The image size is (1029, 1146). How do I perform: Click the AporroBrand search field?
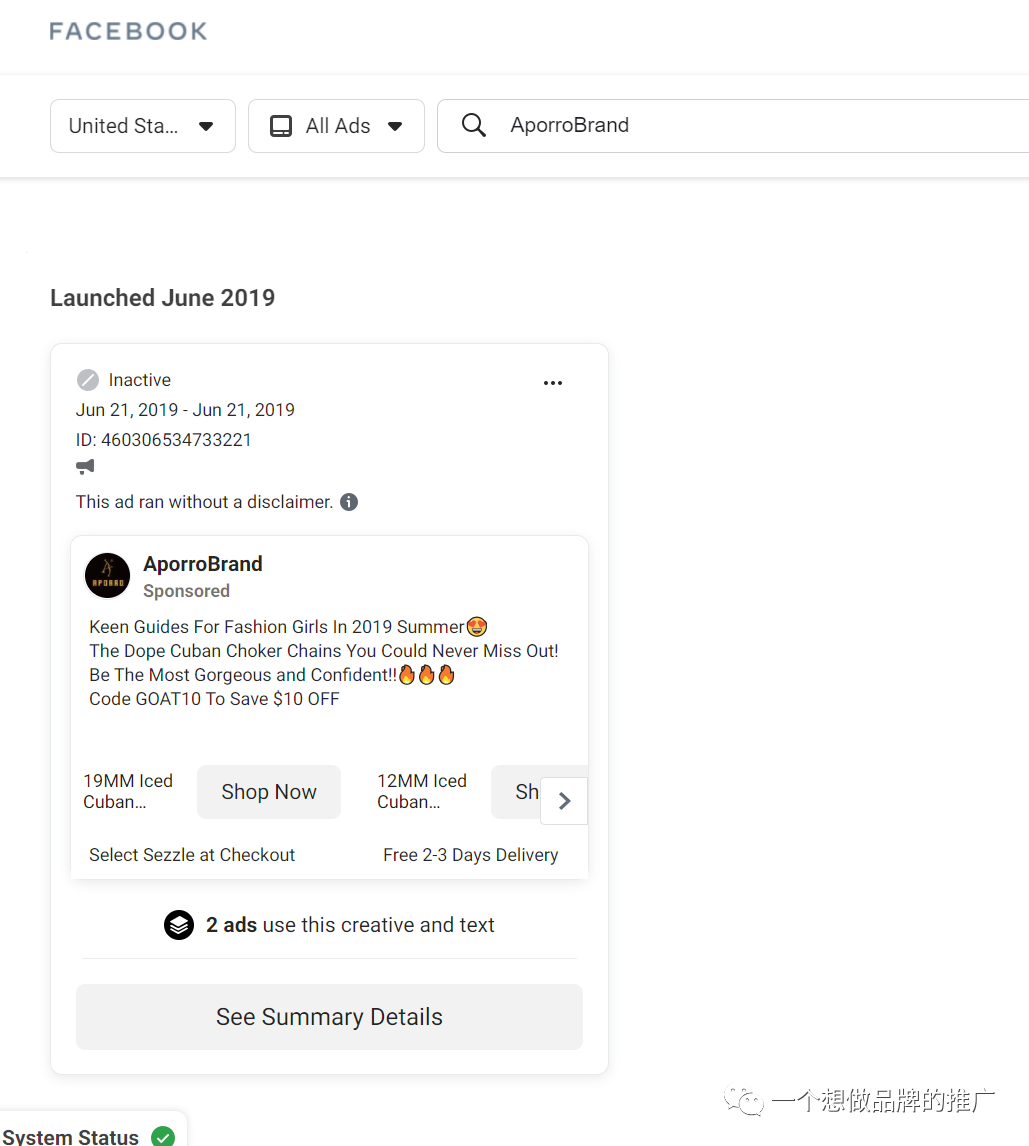pos(733,126)
